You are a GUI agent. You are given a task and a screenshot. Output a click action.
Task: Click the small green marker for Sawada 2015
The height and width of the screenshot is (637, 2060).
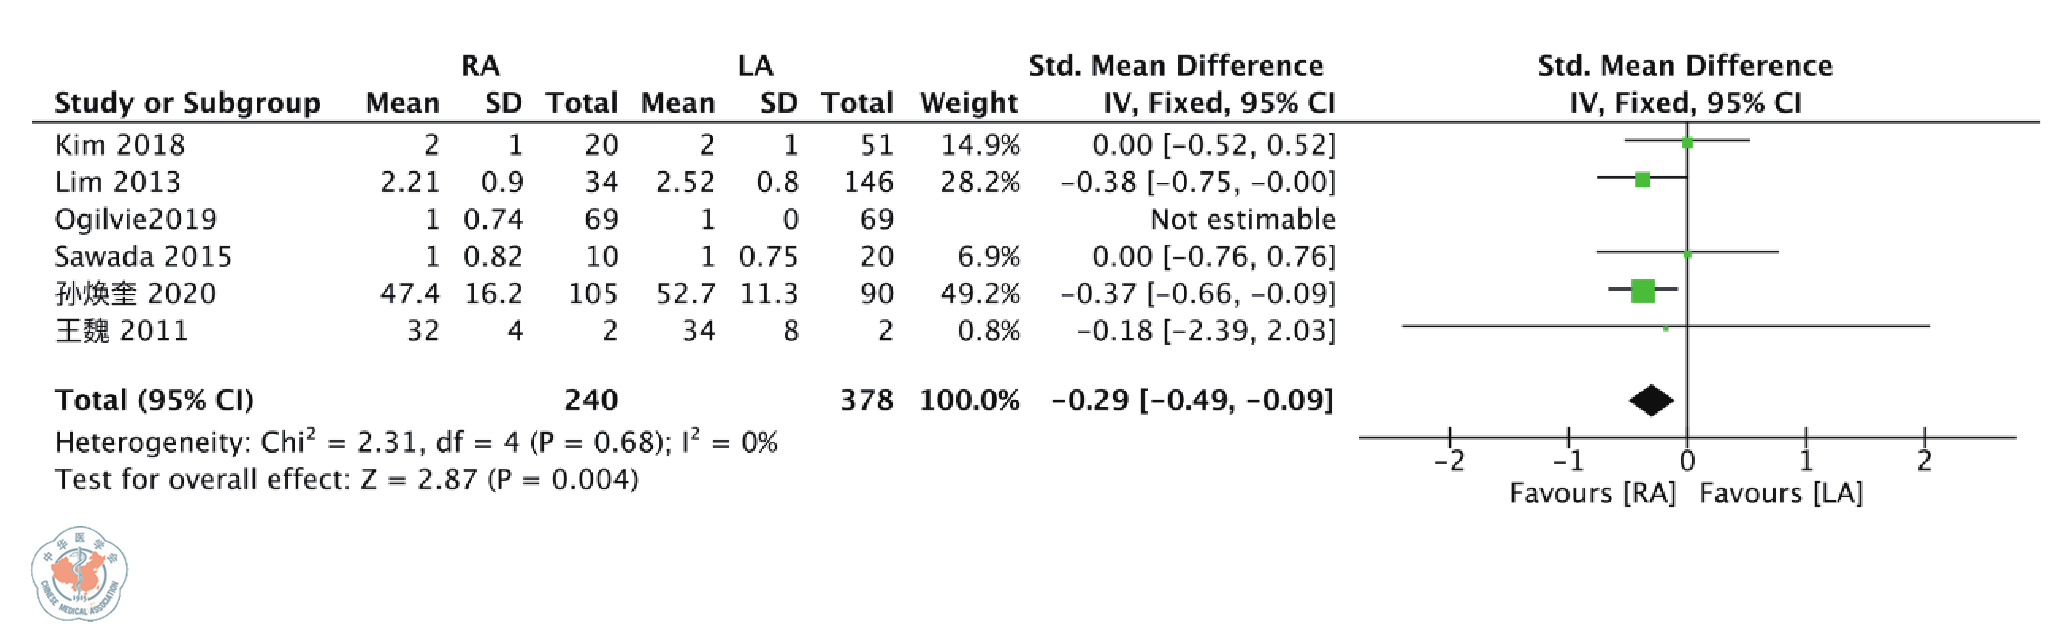1687,255
